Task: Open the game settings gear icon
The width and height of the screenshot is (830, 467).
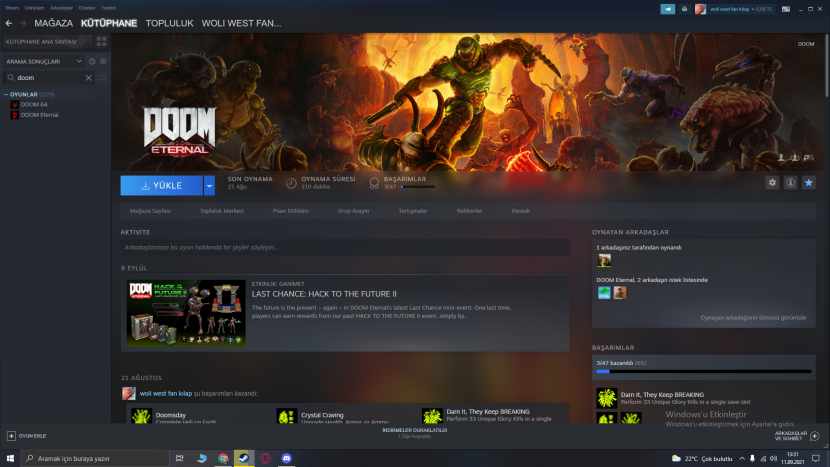Action: tap(771, 183)
